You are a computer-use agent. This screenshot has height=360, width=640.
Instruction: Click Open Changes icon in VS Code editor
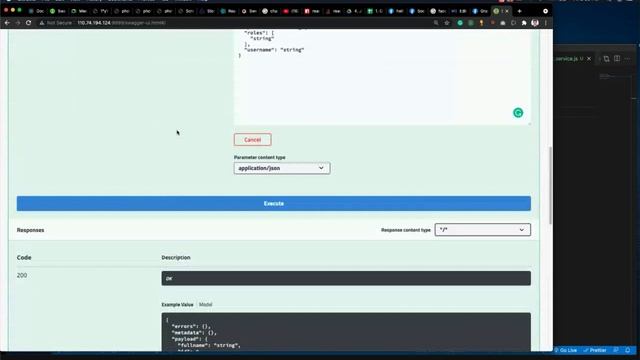607,59
